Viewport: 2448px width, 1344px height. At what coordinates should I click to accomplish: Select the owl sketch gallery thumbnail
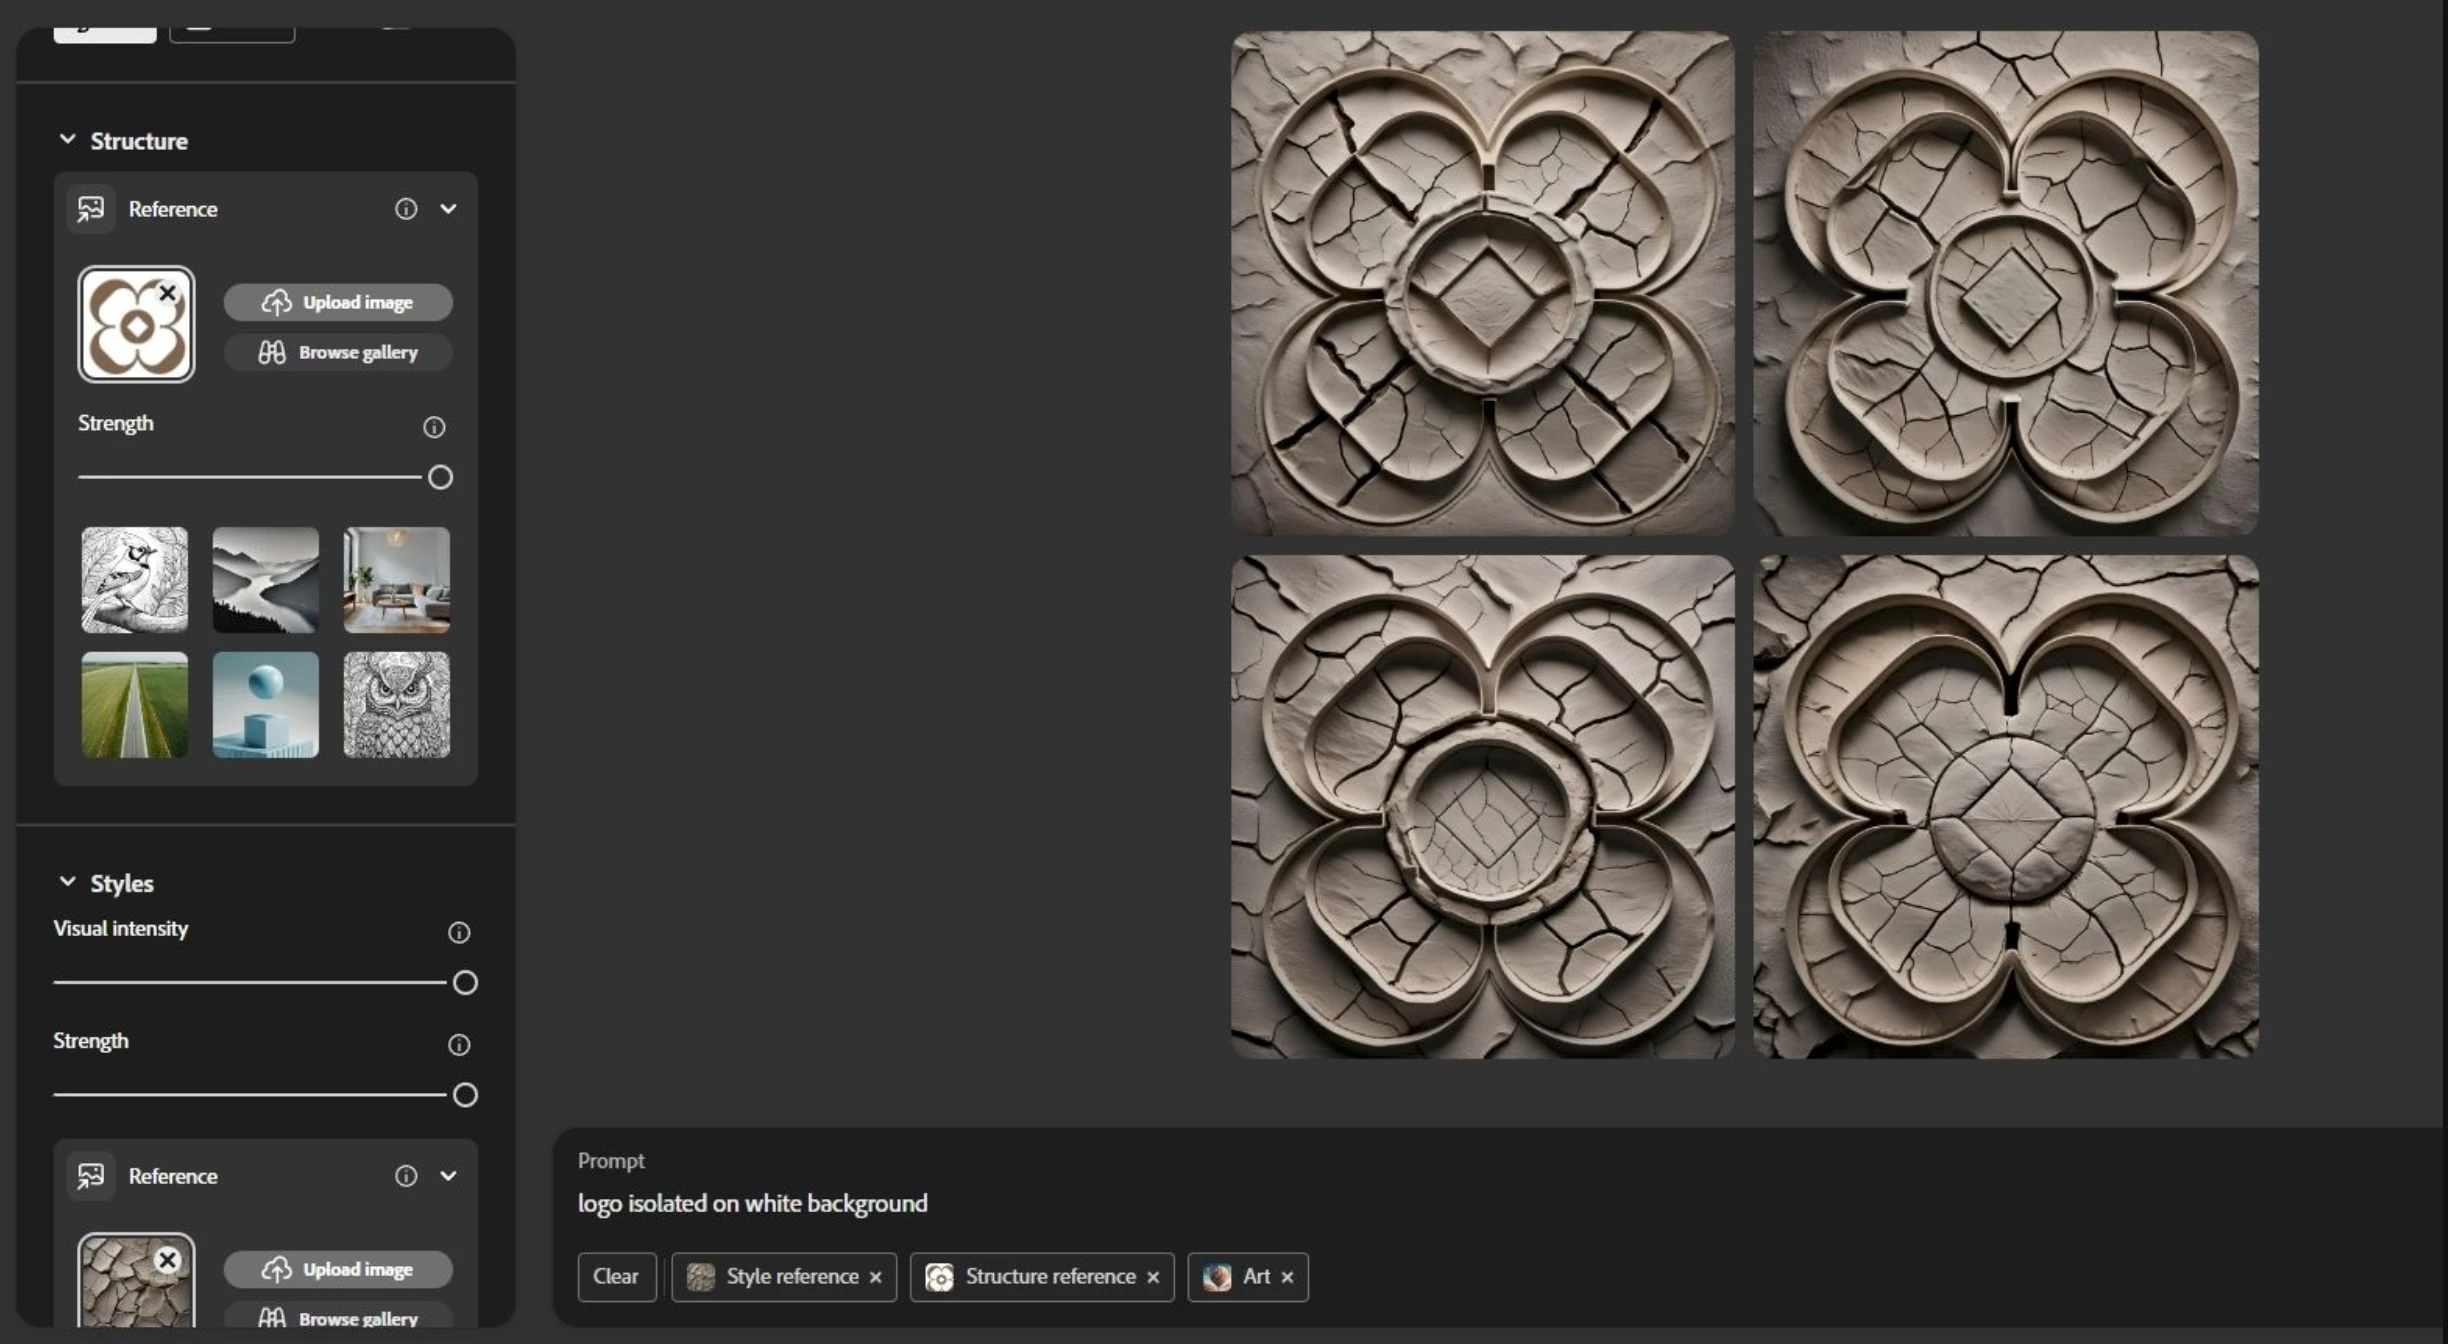(396, 705)
